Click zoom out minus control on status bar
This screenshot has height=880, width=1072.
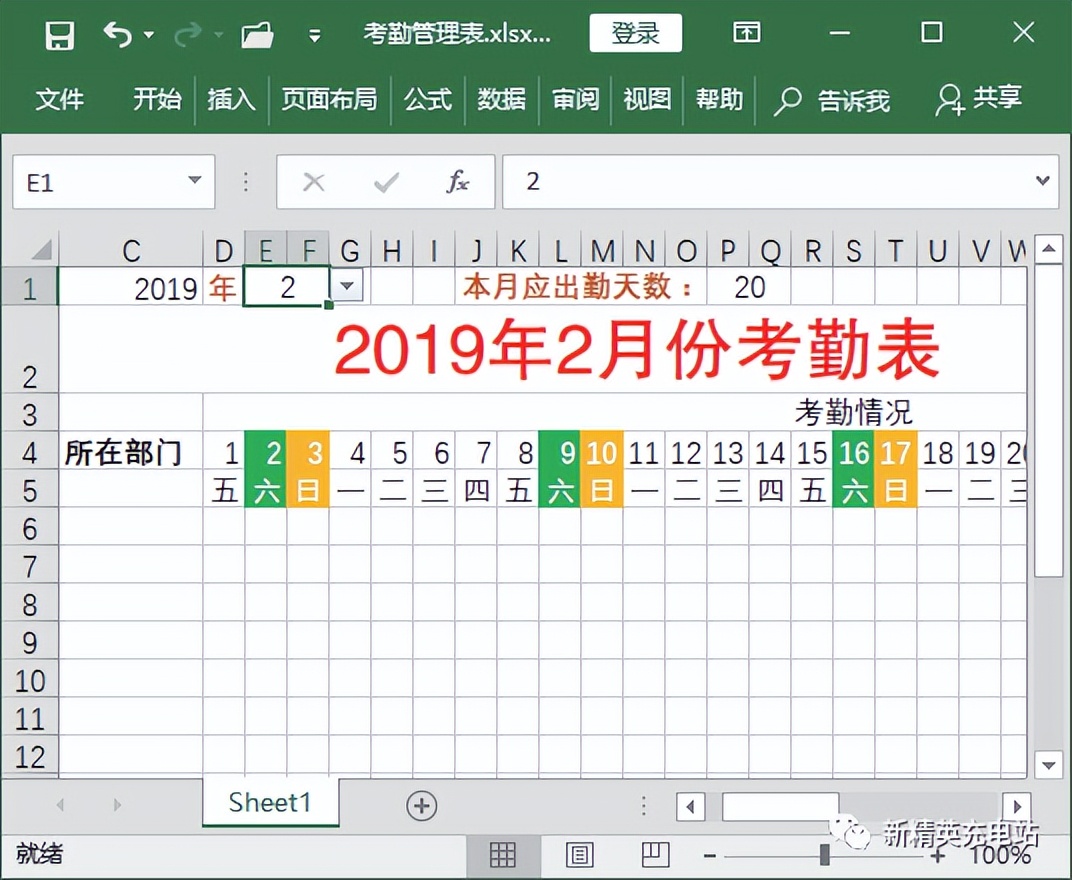(x=711, y=855)
